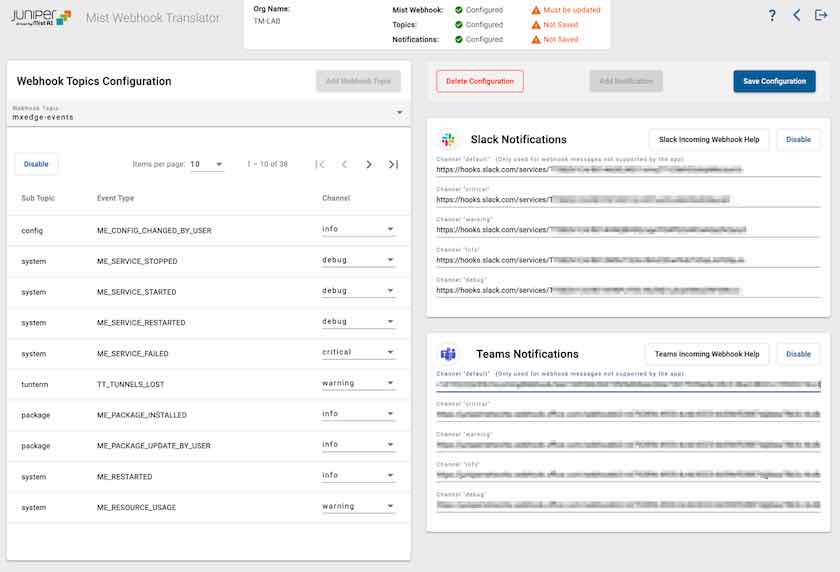The height and width of the screenshot is (572, 840).
Task: Click green check beside Mist Webhook Configured
Action: [x=459, y=10]
